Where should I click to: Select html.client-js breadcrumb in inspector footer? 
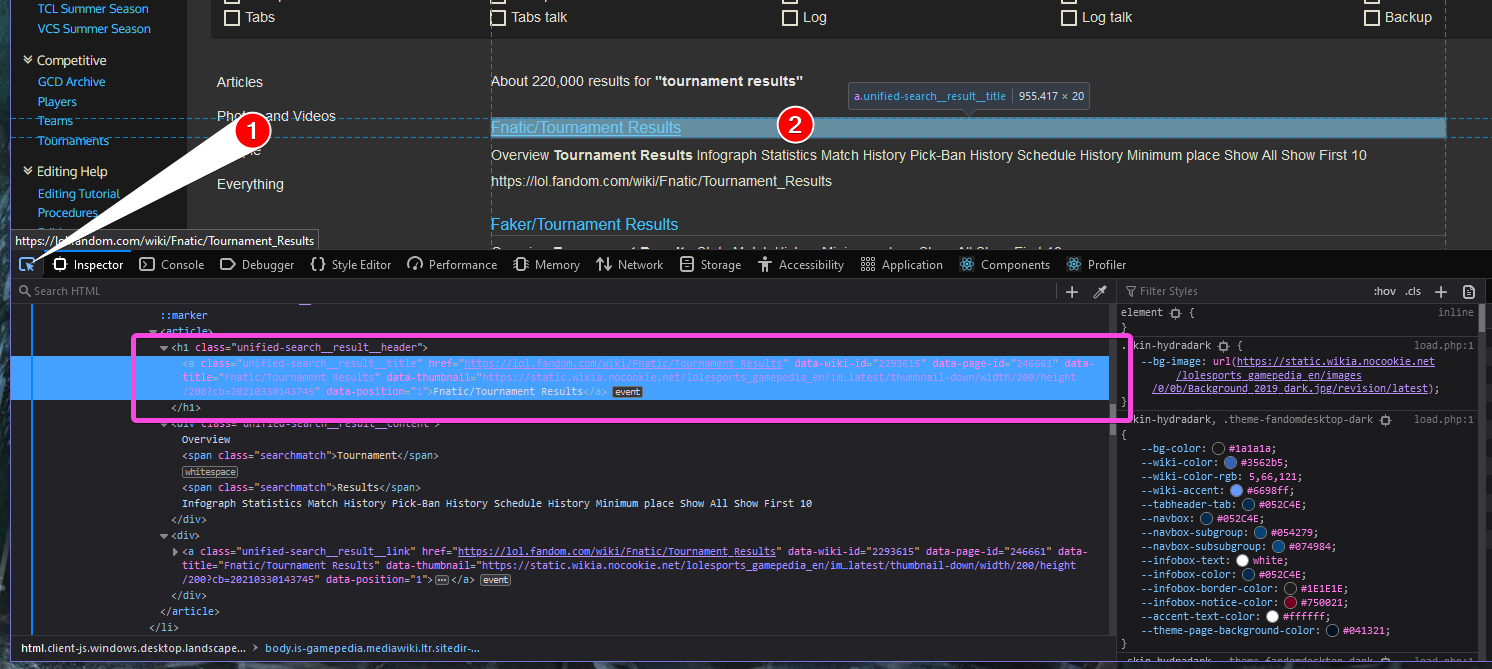point(133,648)
